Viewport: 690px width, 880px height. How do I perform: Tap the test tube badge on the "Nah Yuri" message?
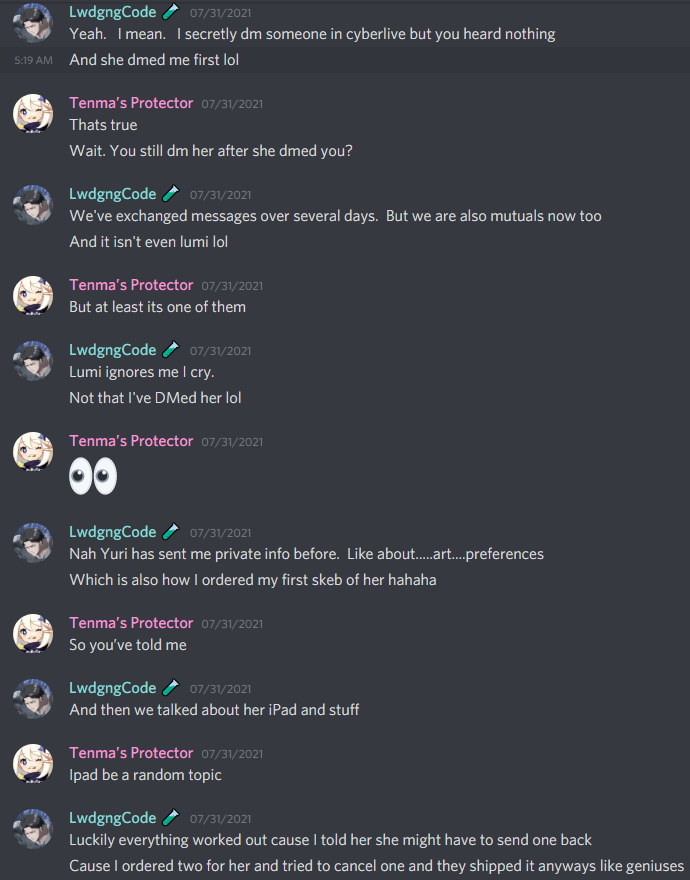pos(171,531)
